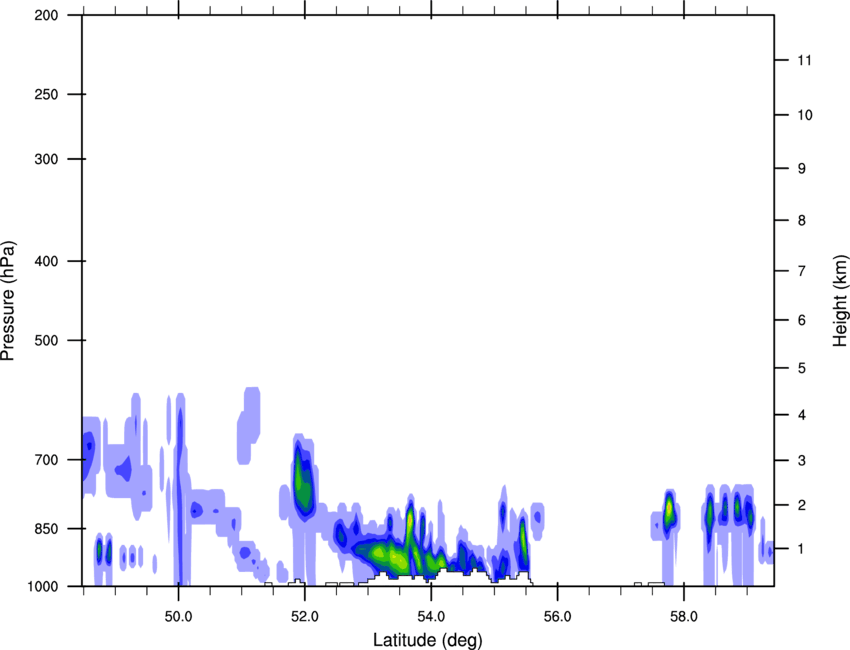
Task: Click the 700 pressure tick label
Action: [46, 460]
